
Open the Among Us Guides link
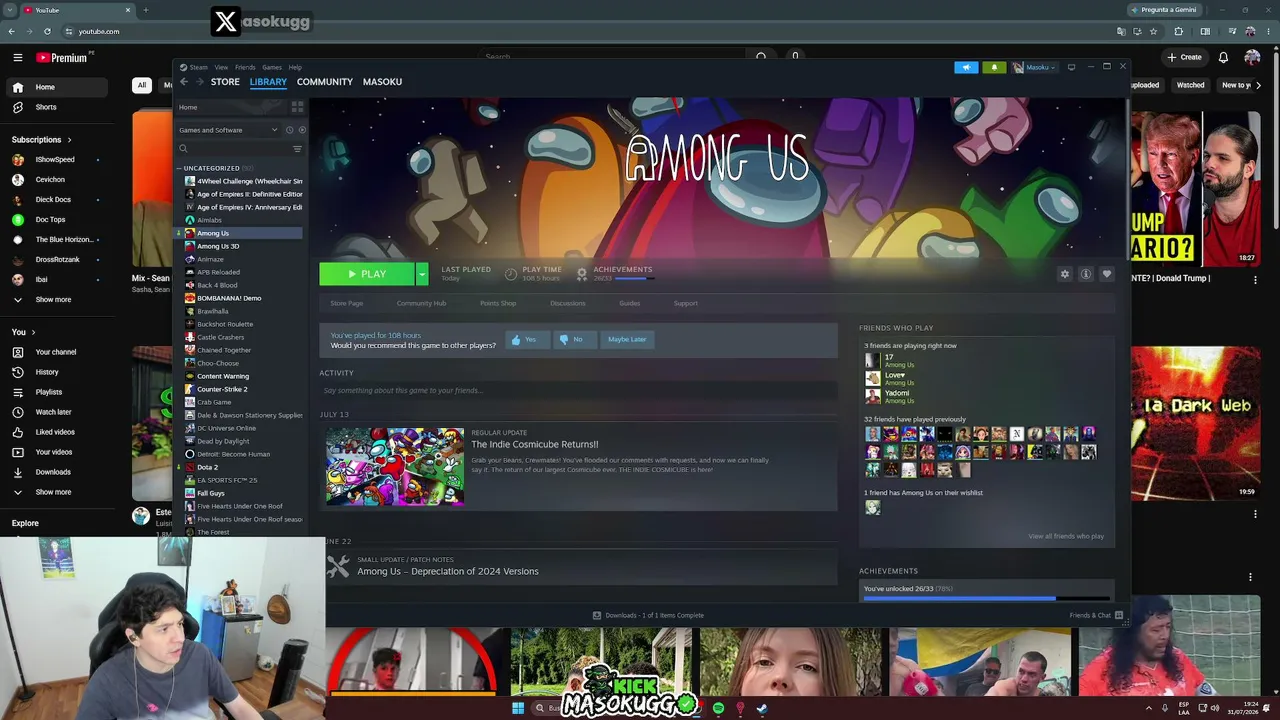click(629, 303)
